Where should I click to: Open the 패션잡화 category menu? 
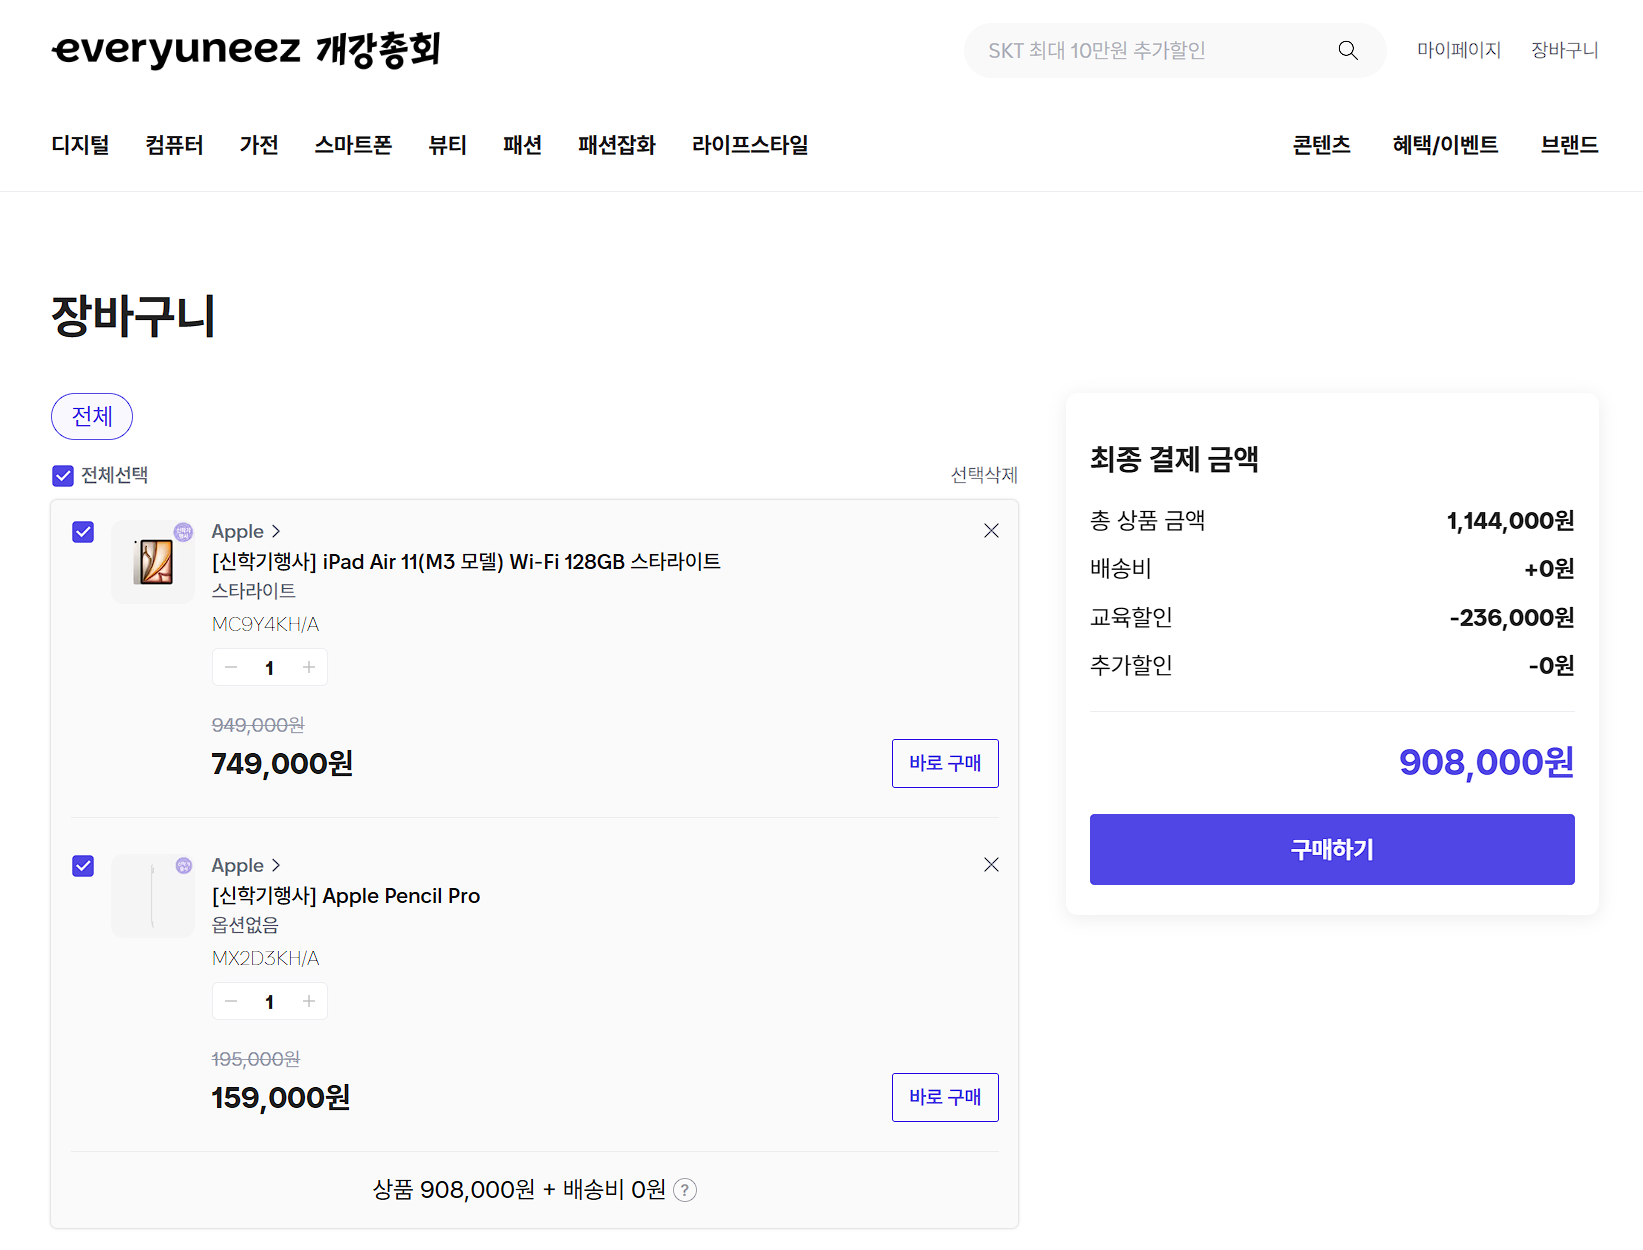(x=616, y=145)
